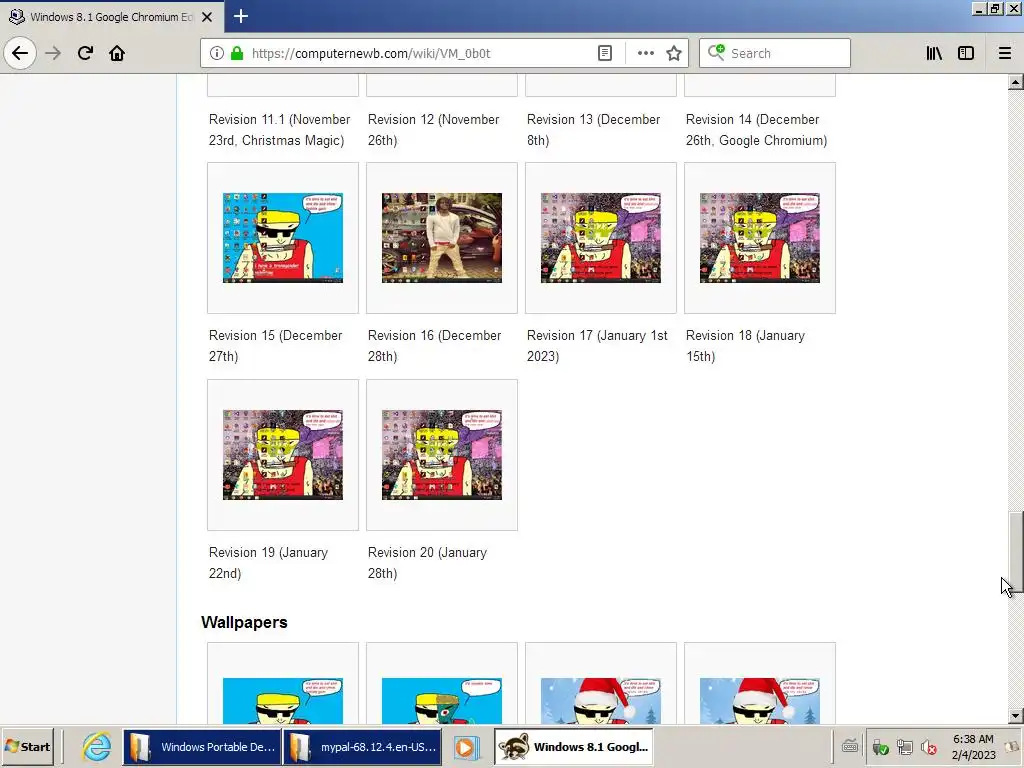Open the third wallpaper with Santa hat
The image size is (1024, 768).
click(x=601, y=701)
